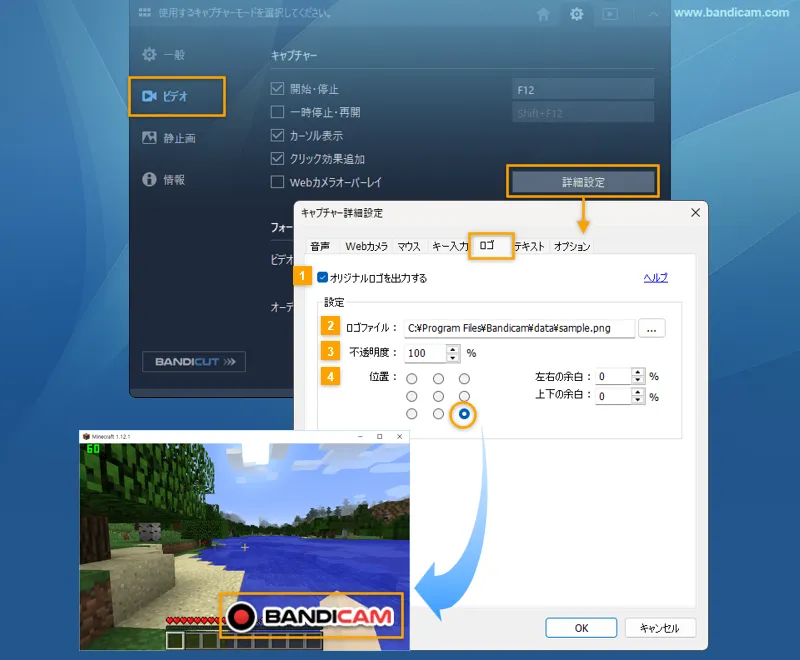Viewport: 800px width, 660px height.
Task: Switch to the キー入力 tab
Action: click(449, 246)
